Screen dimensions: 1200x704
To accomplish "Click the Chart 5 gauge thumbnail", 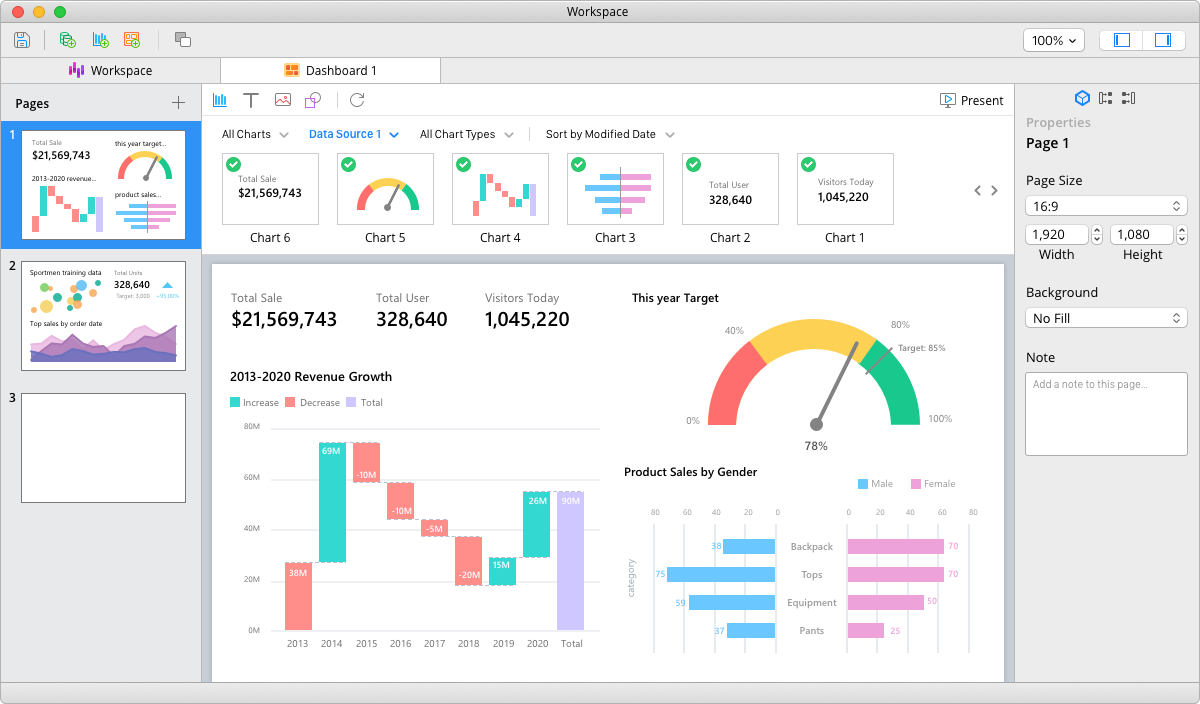I will 386,189.
